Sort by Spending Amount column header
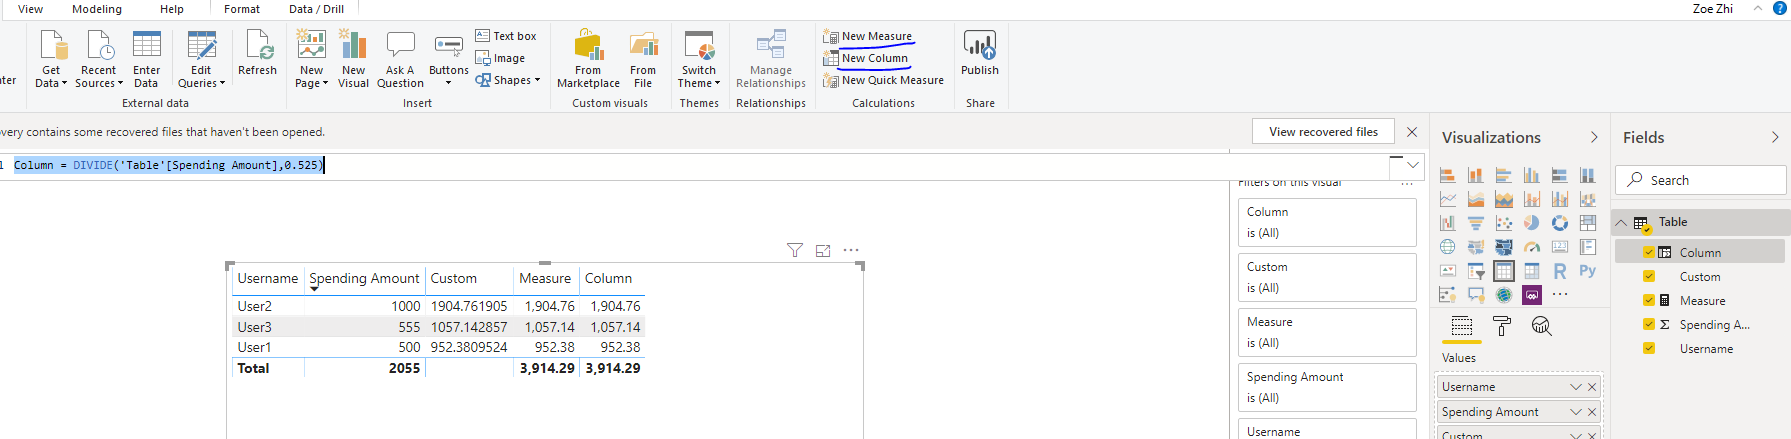The image size is (1791, 439). coord(364,278)
